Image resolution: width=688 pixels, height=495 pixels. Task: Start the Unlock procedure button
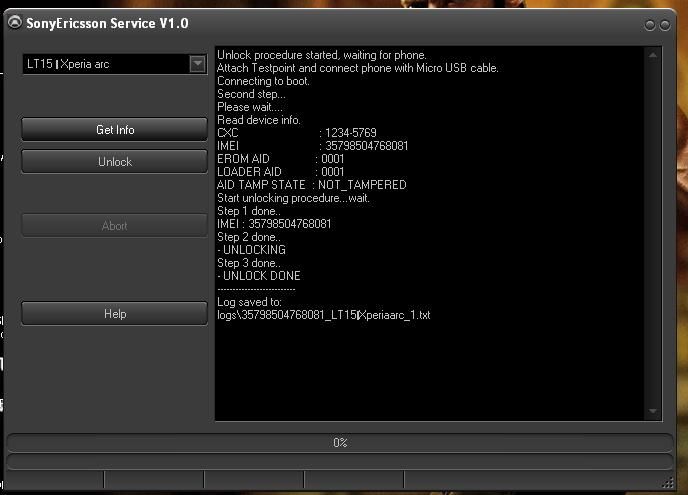(x=114, y=162)
